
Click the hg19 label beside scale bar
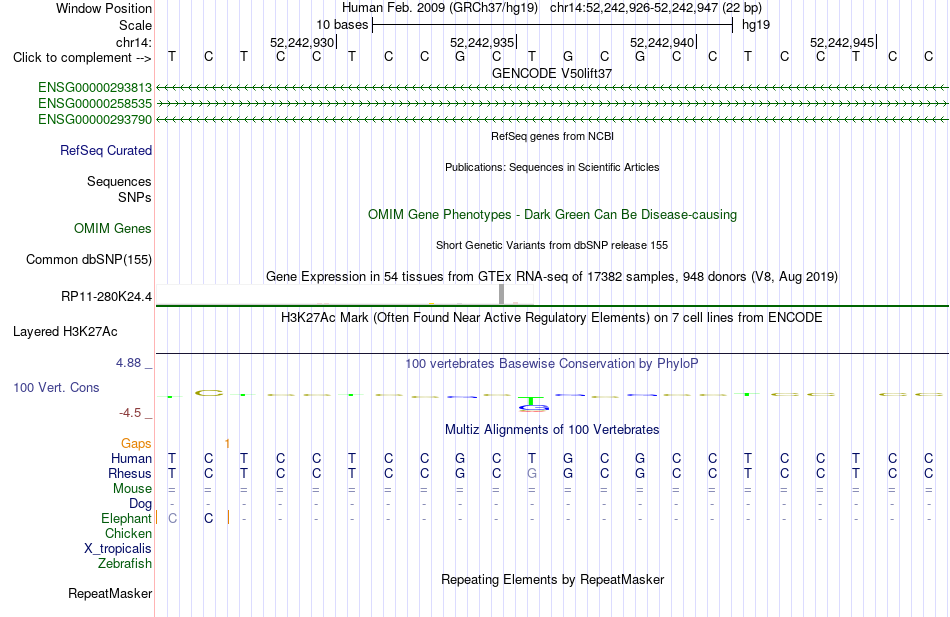pos(756,25)
